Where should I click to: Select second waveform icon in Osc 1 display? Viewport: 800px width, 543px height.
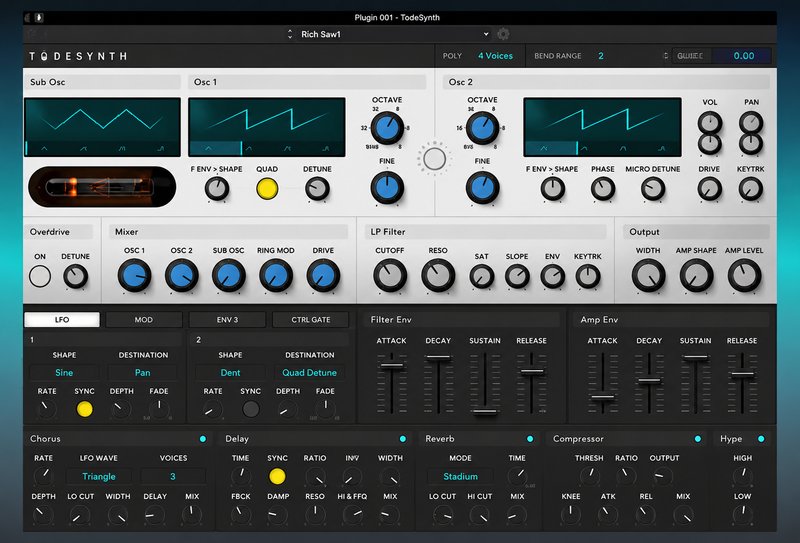pyautogui.click(x=248, y=149)
